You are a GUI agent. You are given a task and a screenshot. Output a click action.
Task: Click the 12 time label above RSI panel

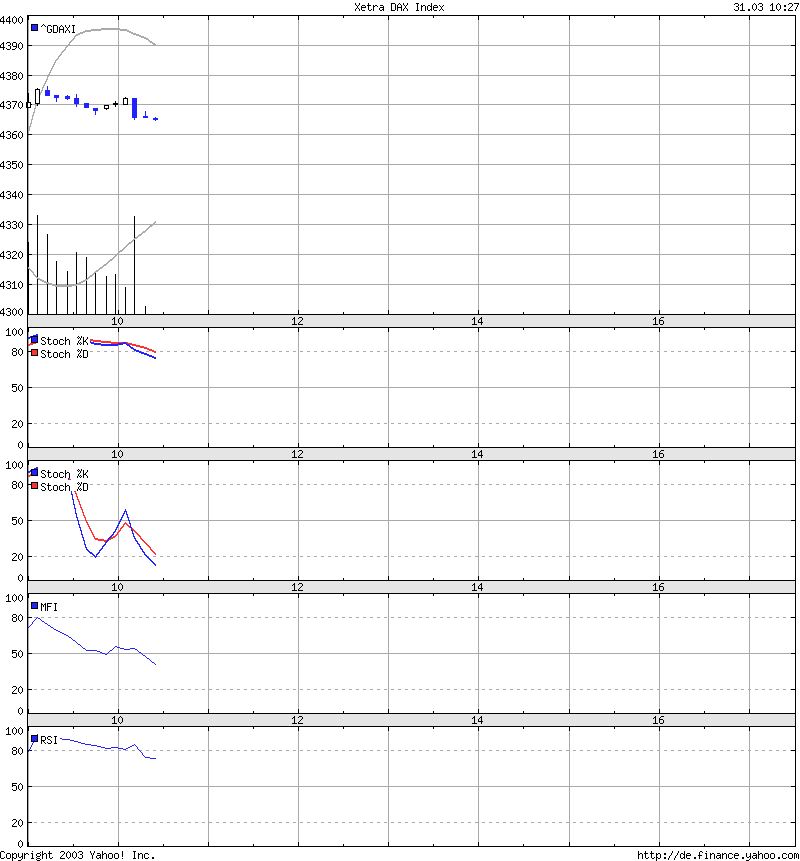pyautogui.click(x=297, y=720)
